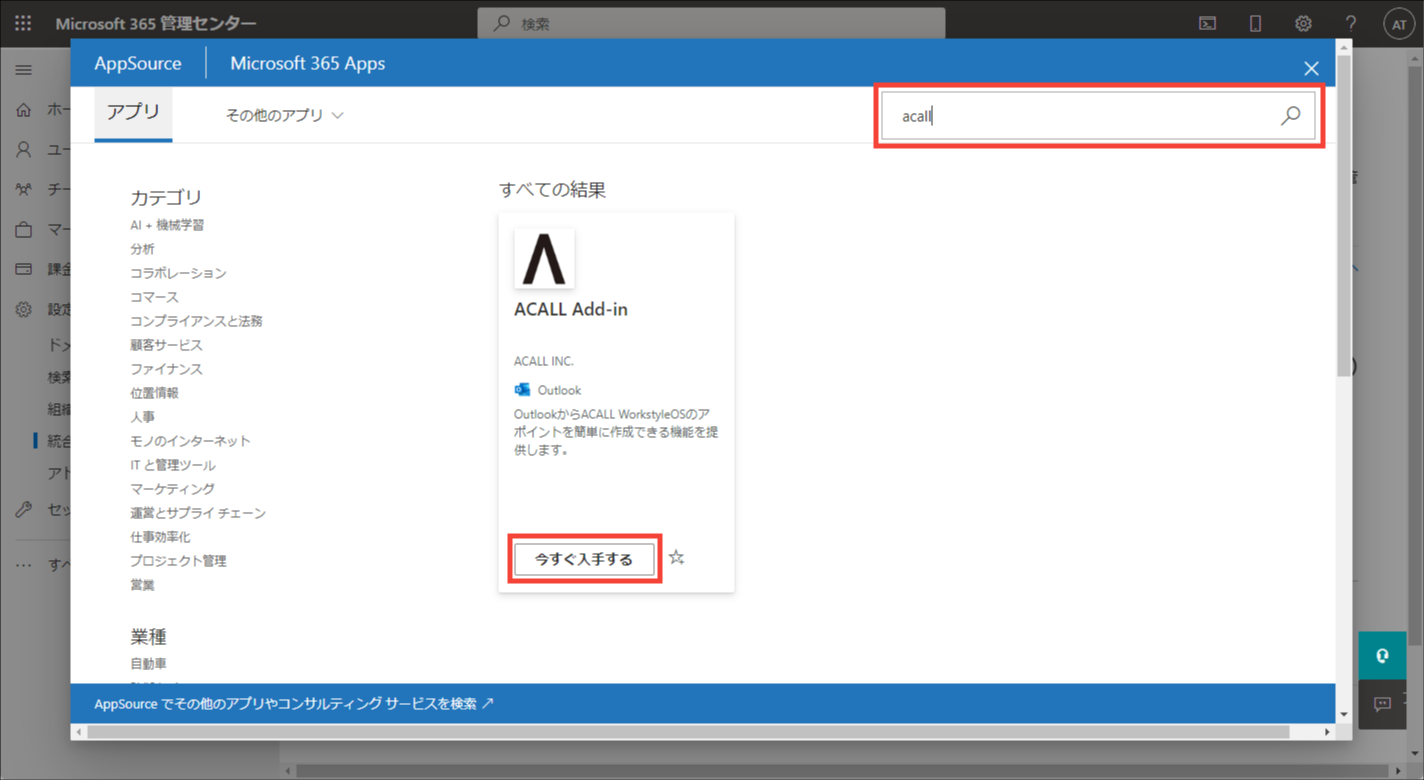This screenshot has width=1424, height=780.
Task: Click the AppSource header label
Action: pyautogui.click(x=138, y=63)
